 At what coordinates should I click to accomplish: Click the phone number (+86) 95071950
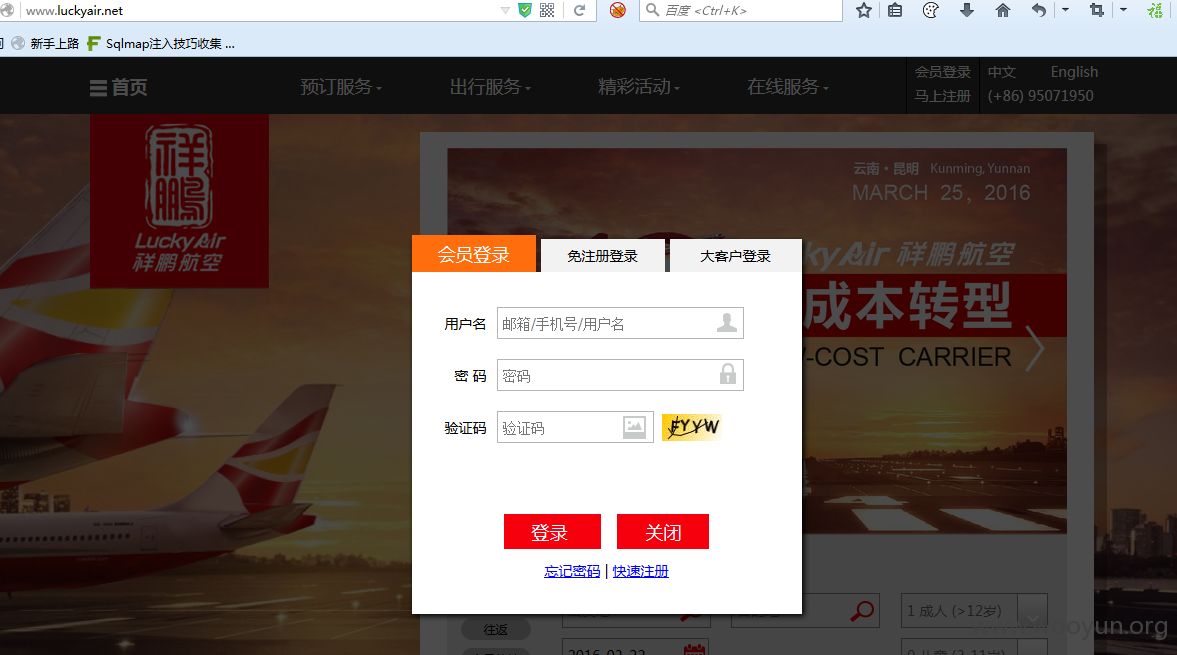click(1040, 96)
